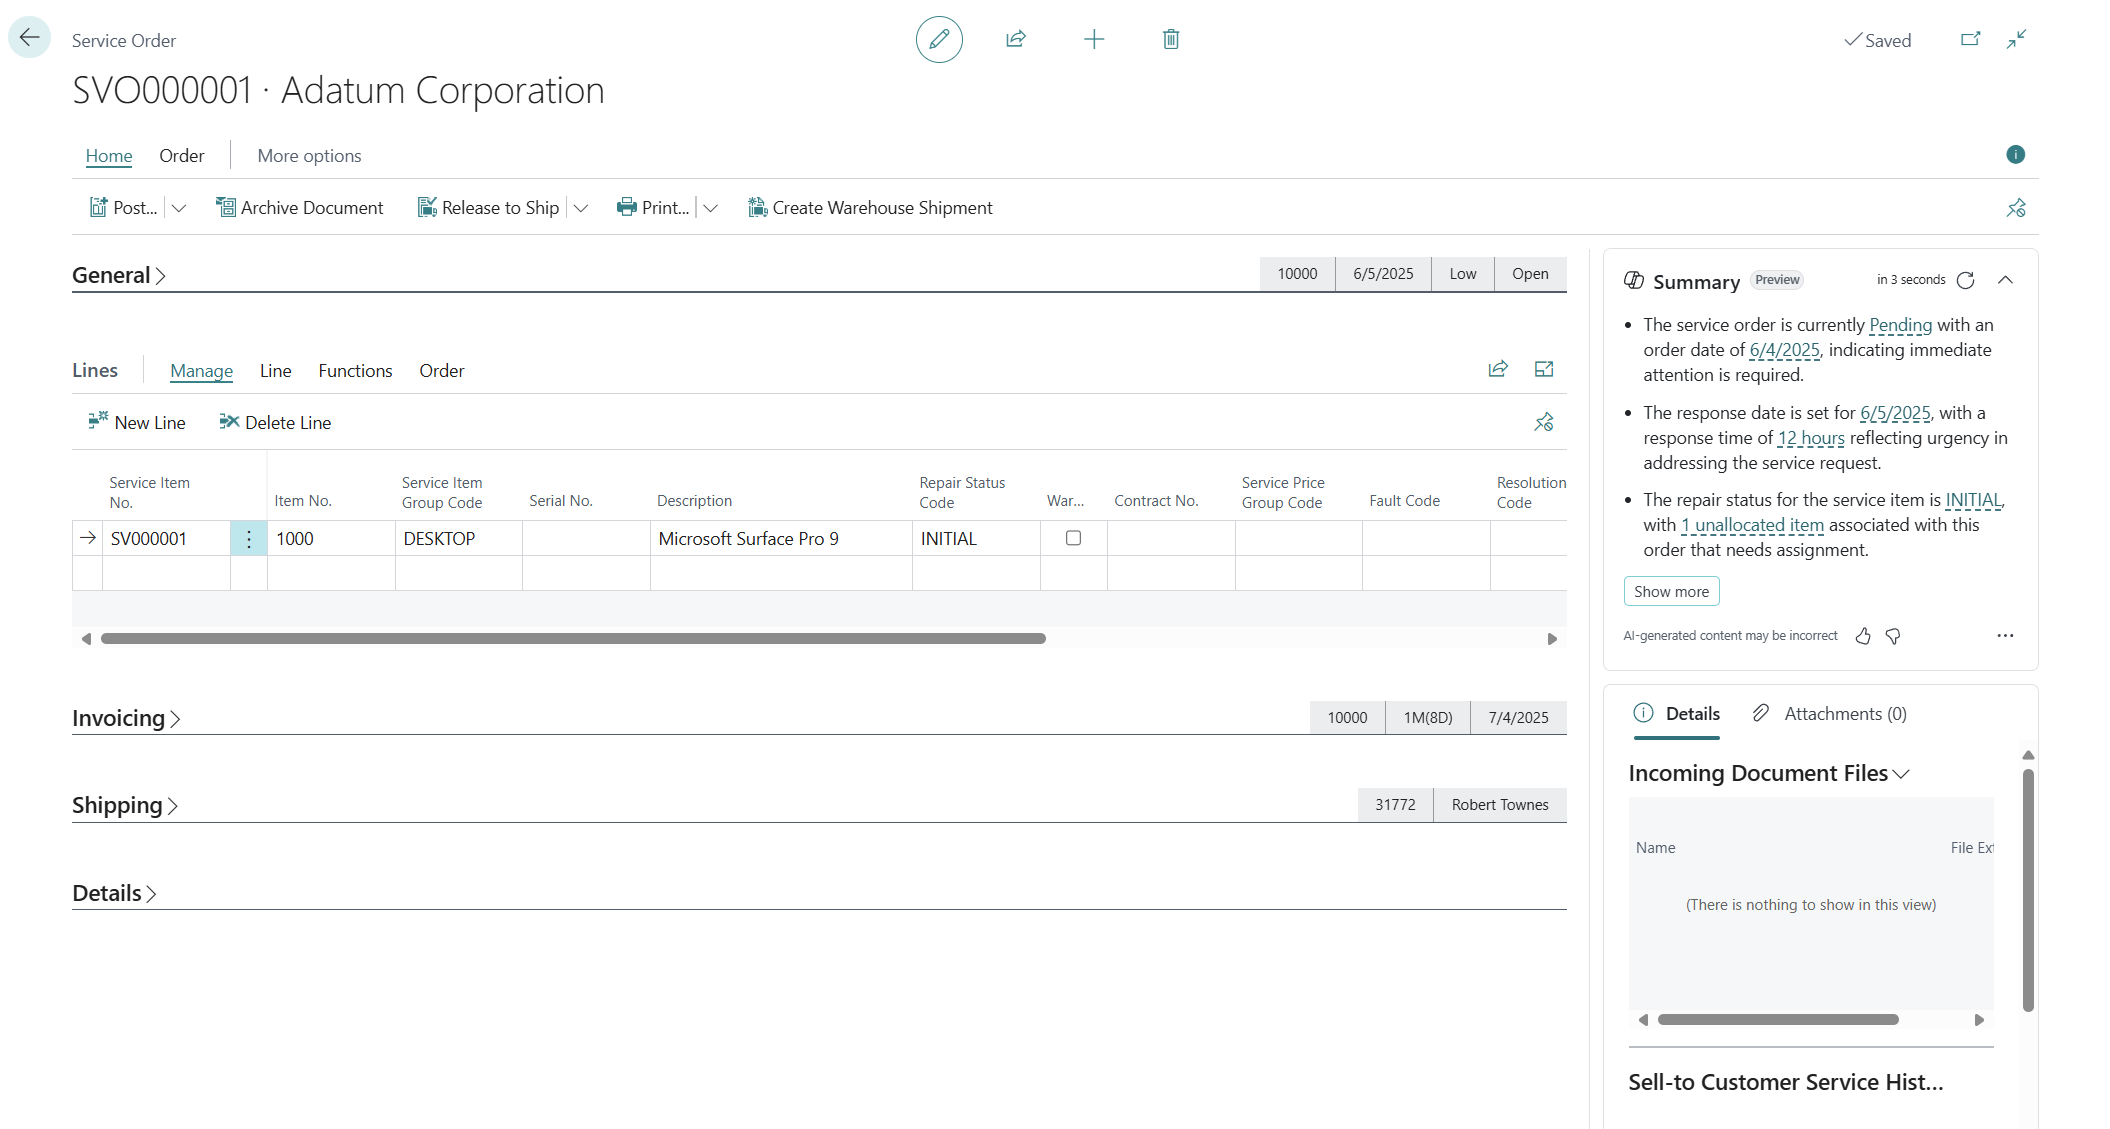Expand the Invoicing section
Viewport: 2110px width, 1129px height.
coord(126,718)
